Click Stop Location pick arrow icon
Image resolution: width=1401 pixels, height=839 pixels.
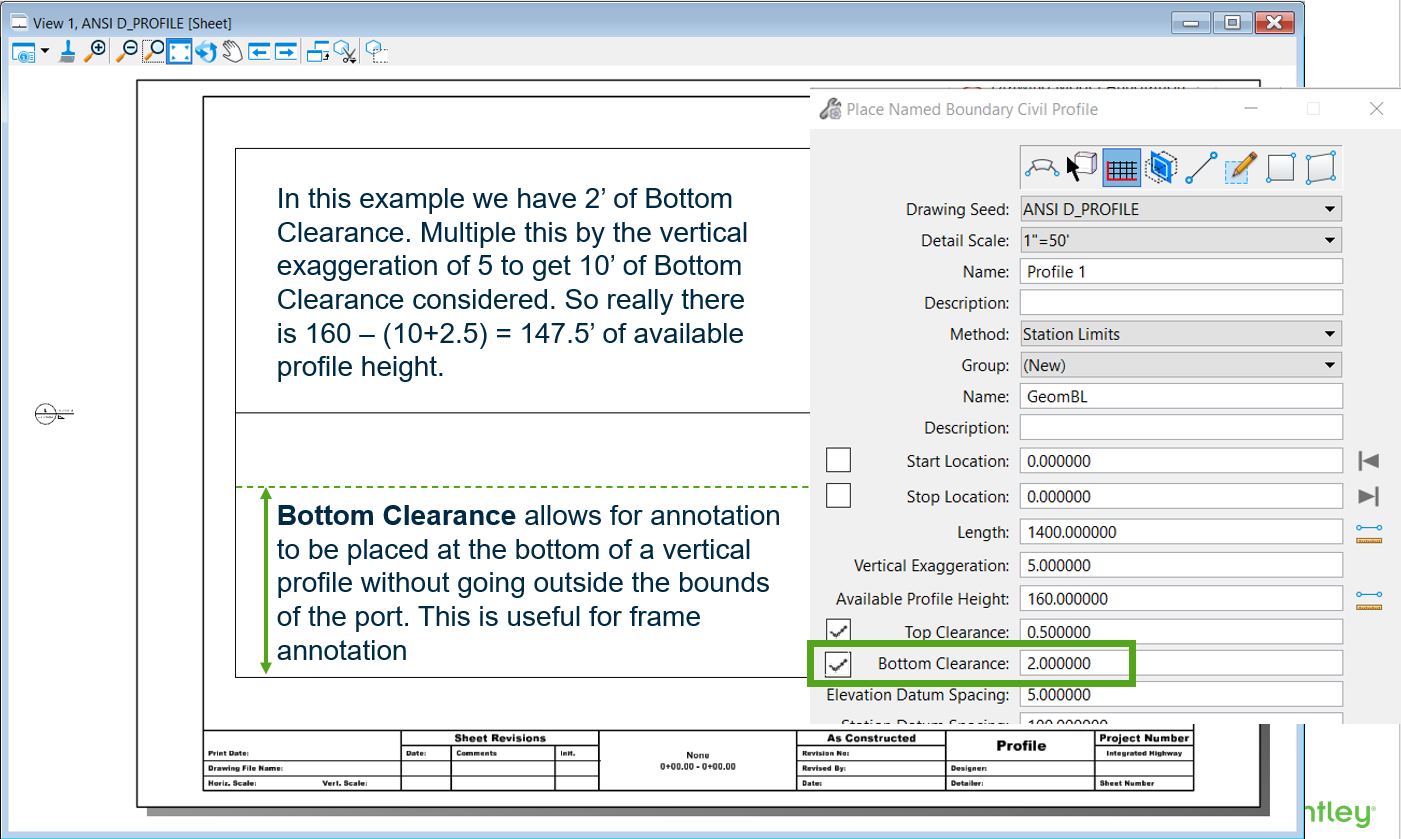[x=1368, y=497]
